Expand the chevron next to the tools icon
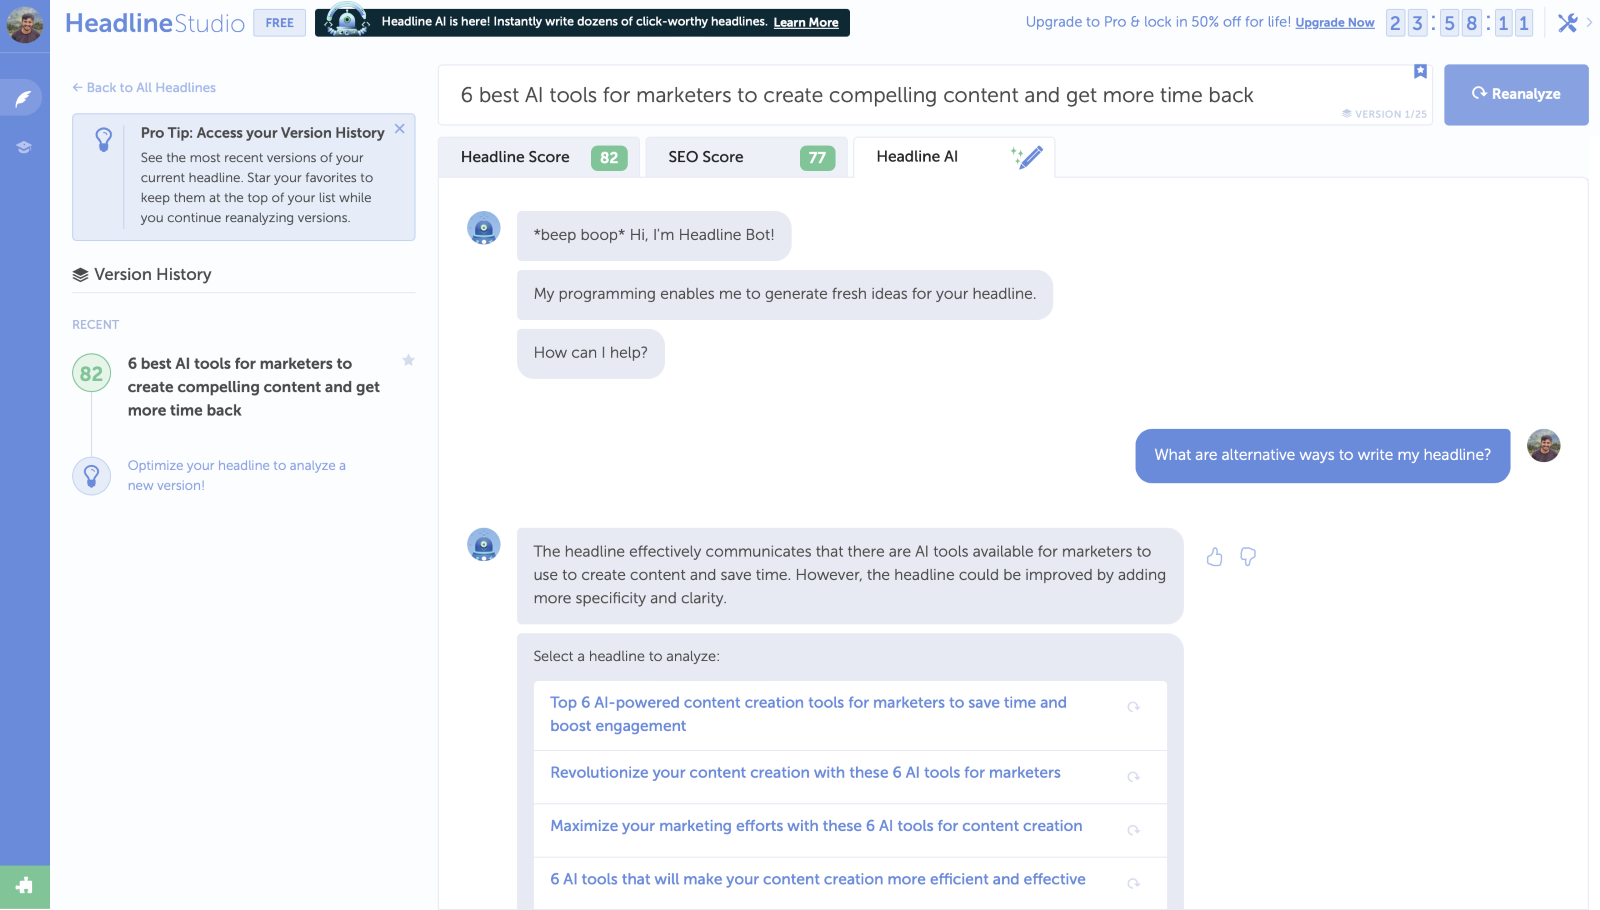Viewport: 1600px width, 910px height. tap(1589, 22)
